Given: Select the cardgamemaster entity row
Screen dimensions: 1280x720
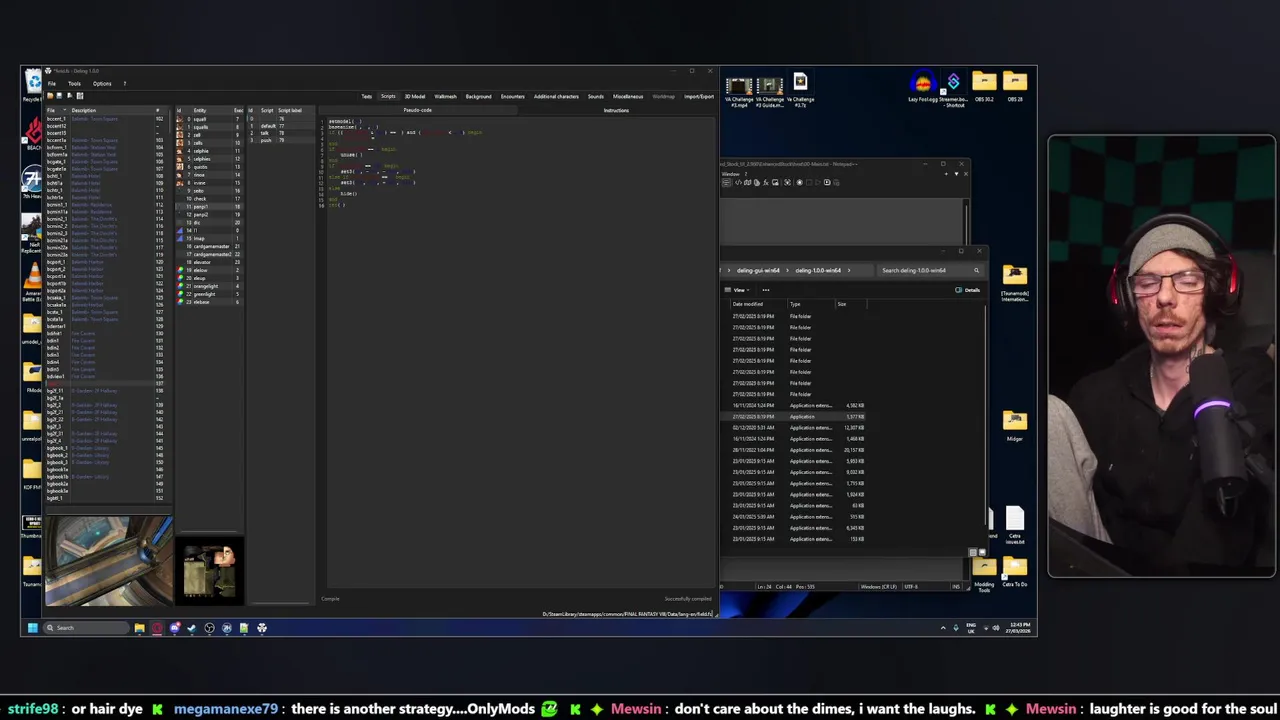Looking at the screenshot, I should [210, 246].
